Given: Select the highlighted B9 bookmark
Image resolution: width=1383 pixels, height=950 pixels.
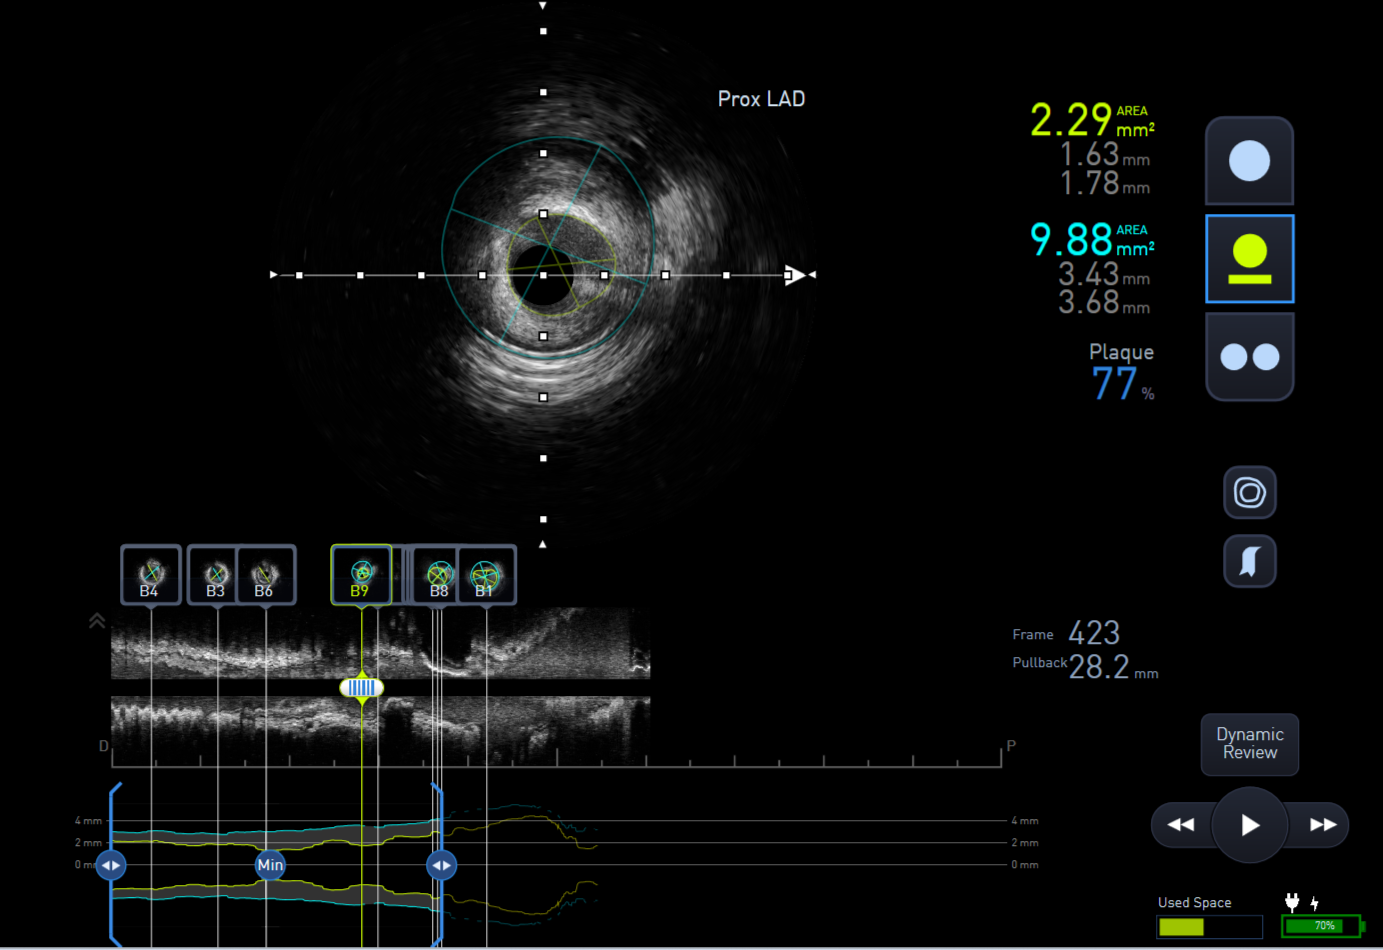Looking at the screenshot, I should pyautogui.click(x=361, y=575).
